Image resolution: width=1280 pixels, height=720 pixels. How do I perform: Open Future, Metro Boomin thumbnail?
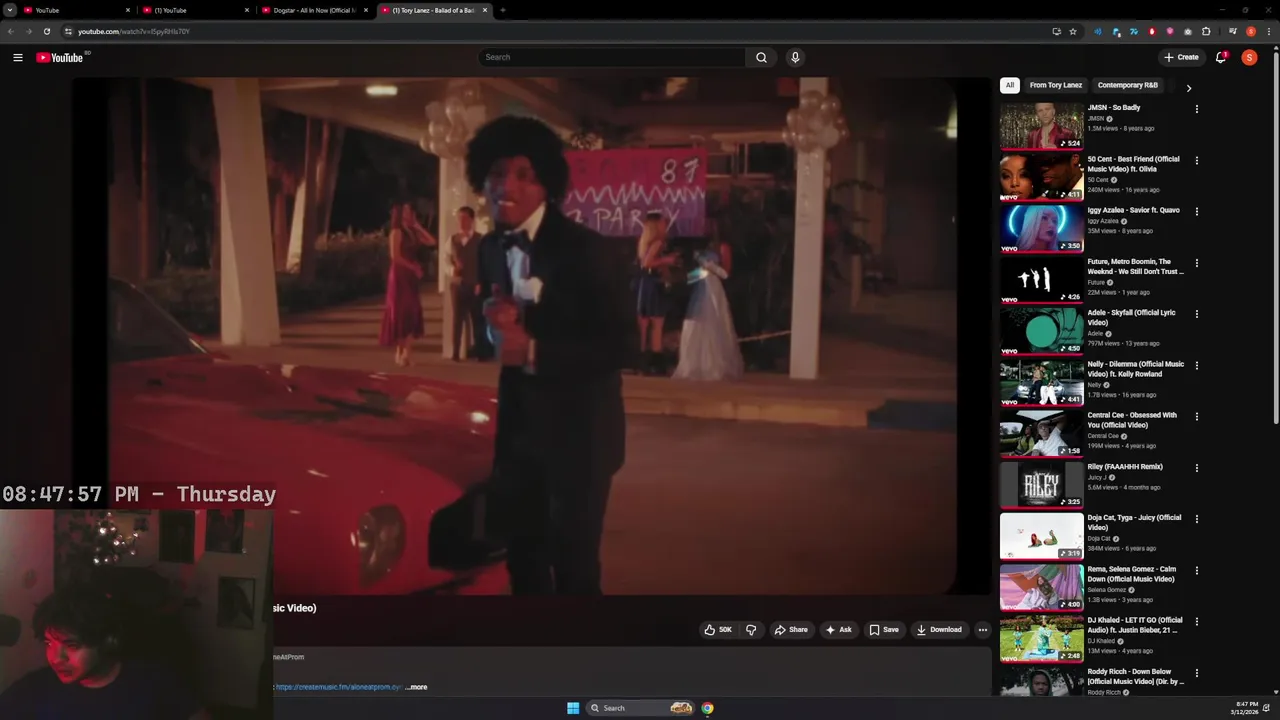click(1042, 279)
